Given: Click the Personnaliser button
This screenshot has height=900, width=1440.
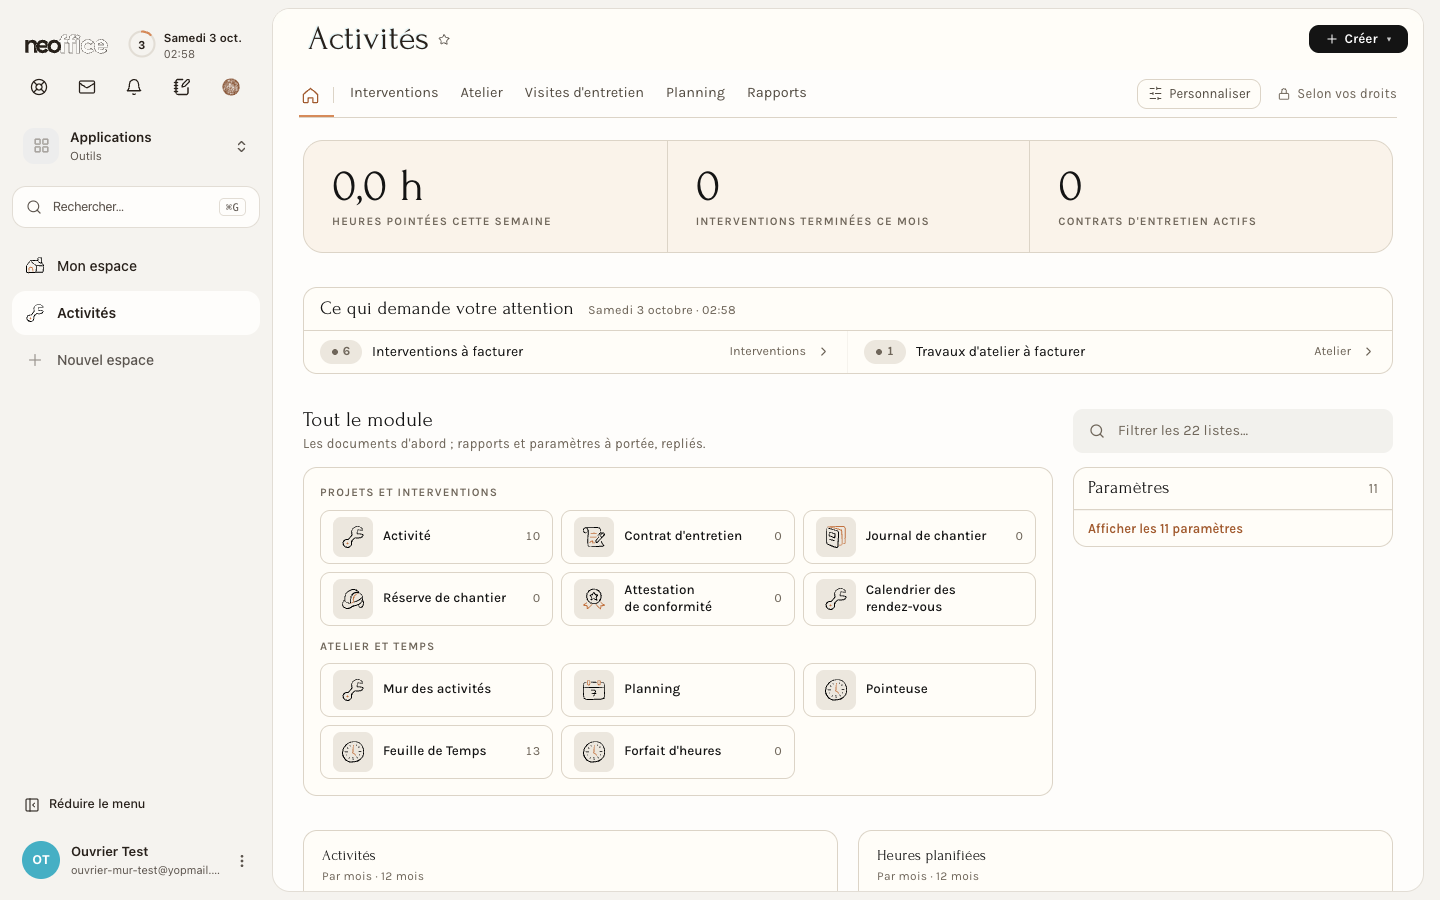Looking at the screenshot, I should coord(1199,94).
